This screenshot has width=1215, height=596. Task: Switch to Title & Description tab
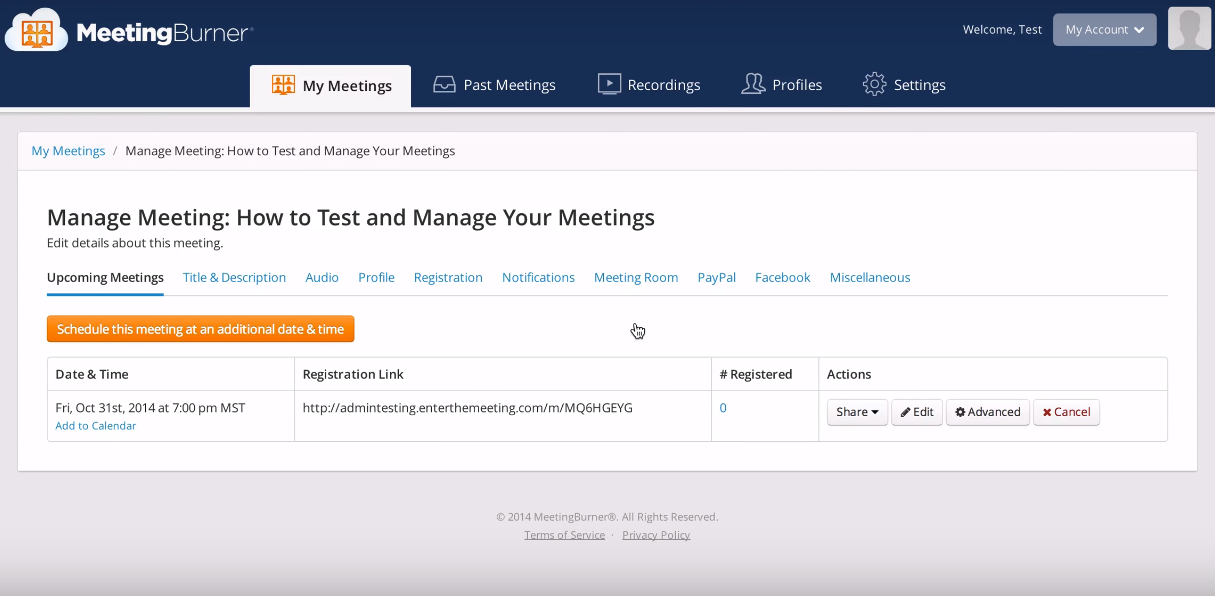click(234, 278)
